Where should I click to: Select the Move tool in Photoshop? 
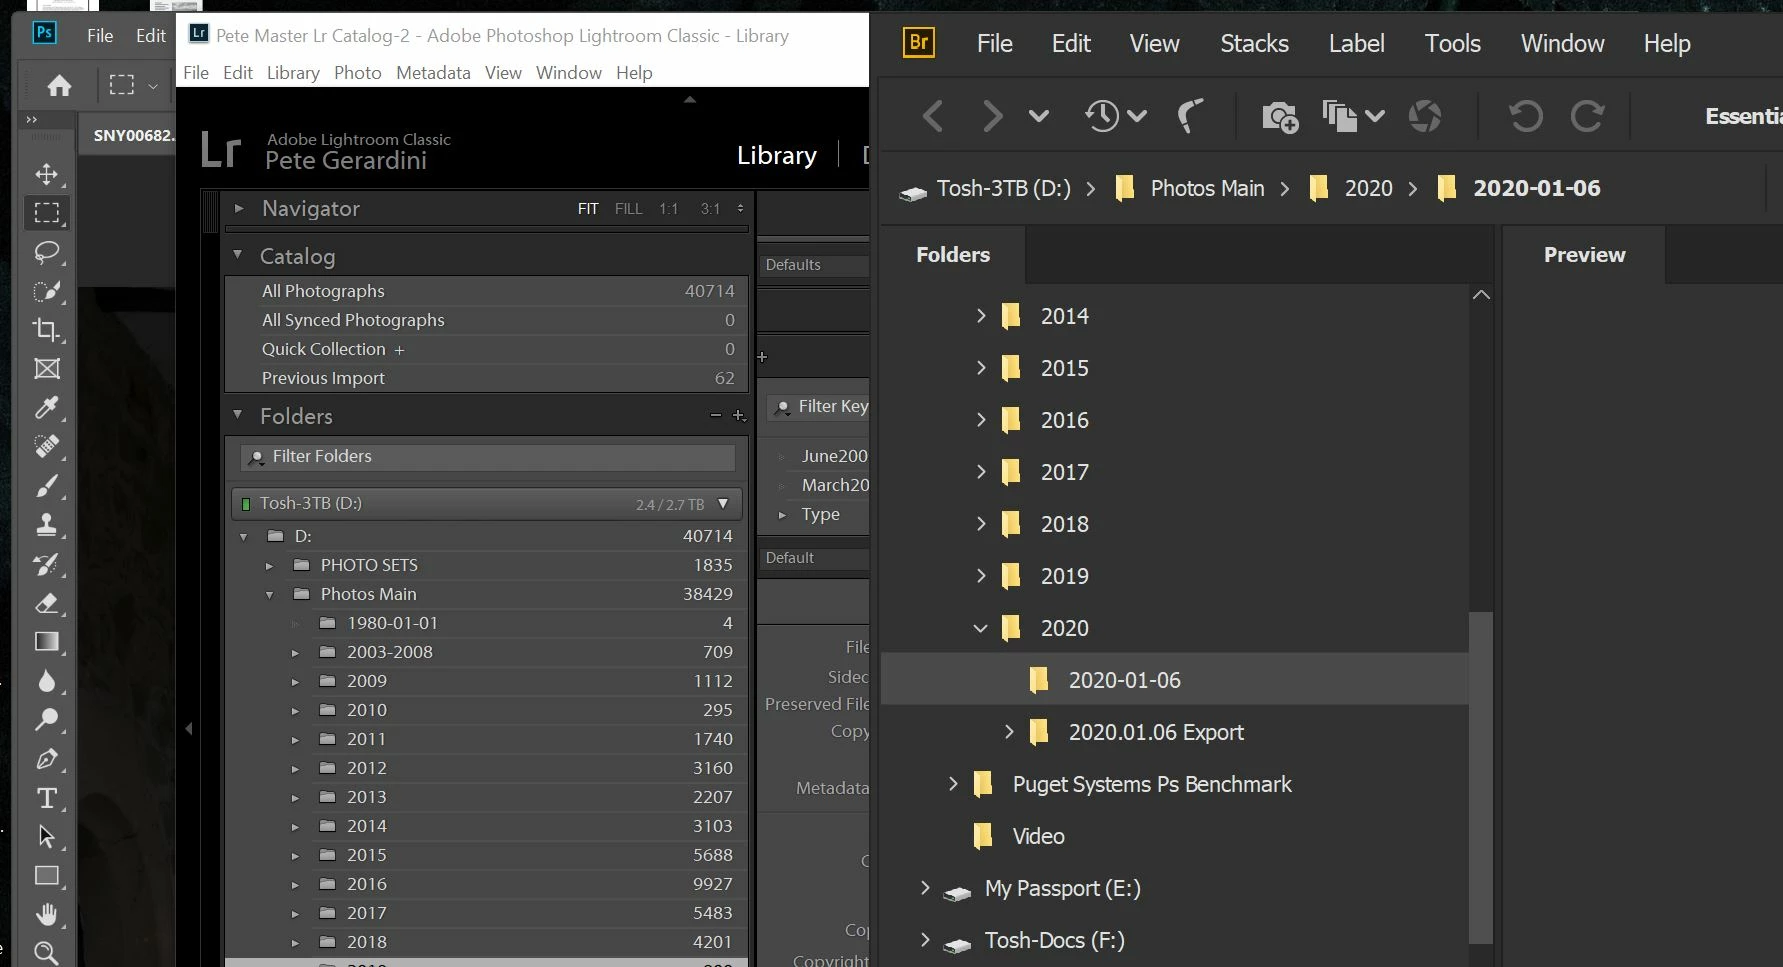click(46, 174)
